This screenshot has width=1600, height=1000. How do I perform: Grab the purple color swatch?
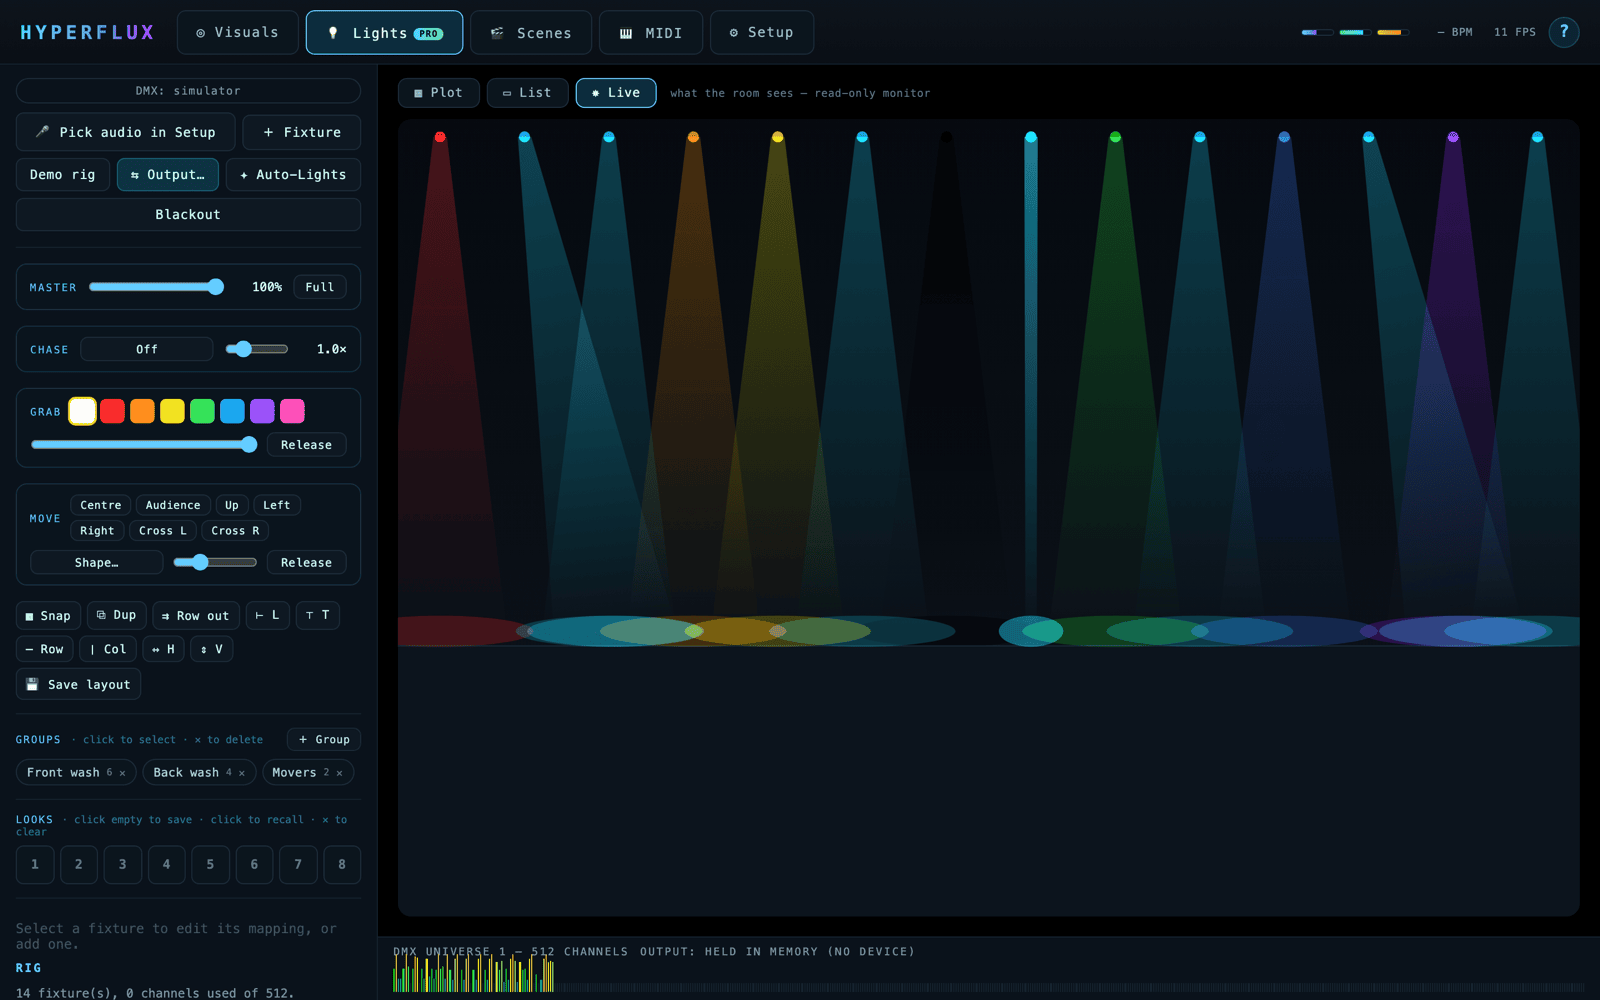[263, 411]
